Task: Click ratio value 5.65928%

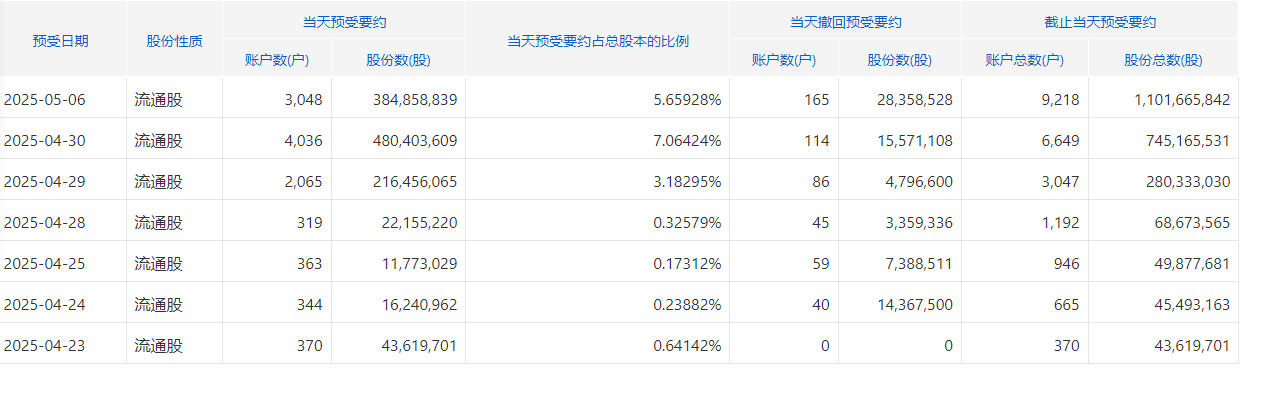Action: pos(687,99)
